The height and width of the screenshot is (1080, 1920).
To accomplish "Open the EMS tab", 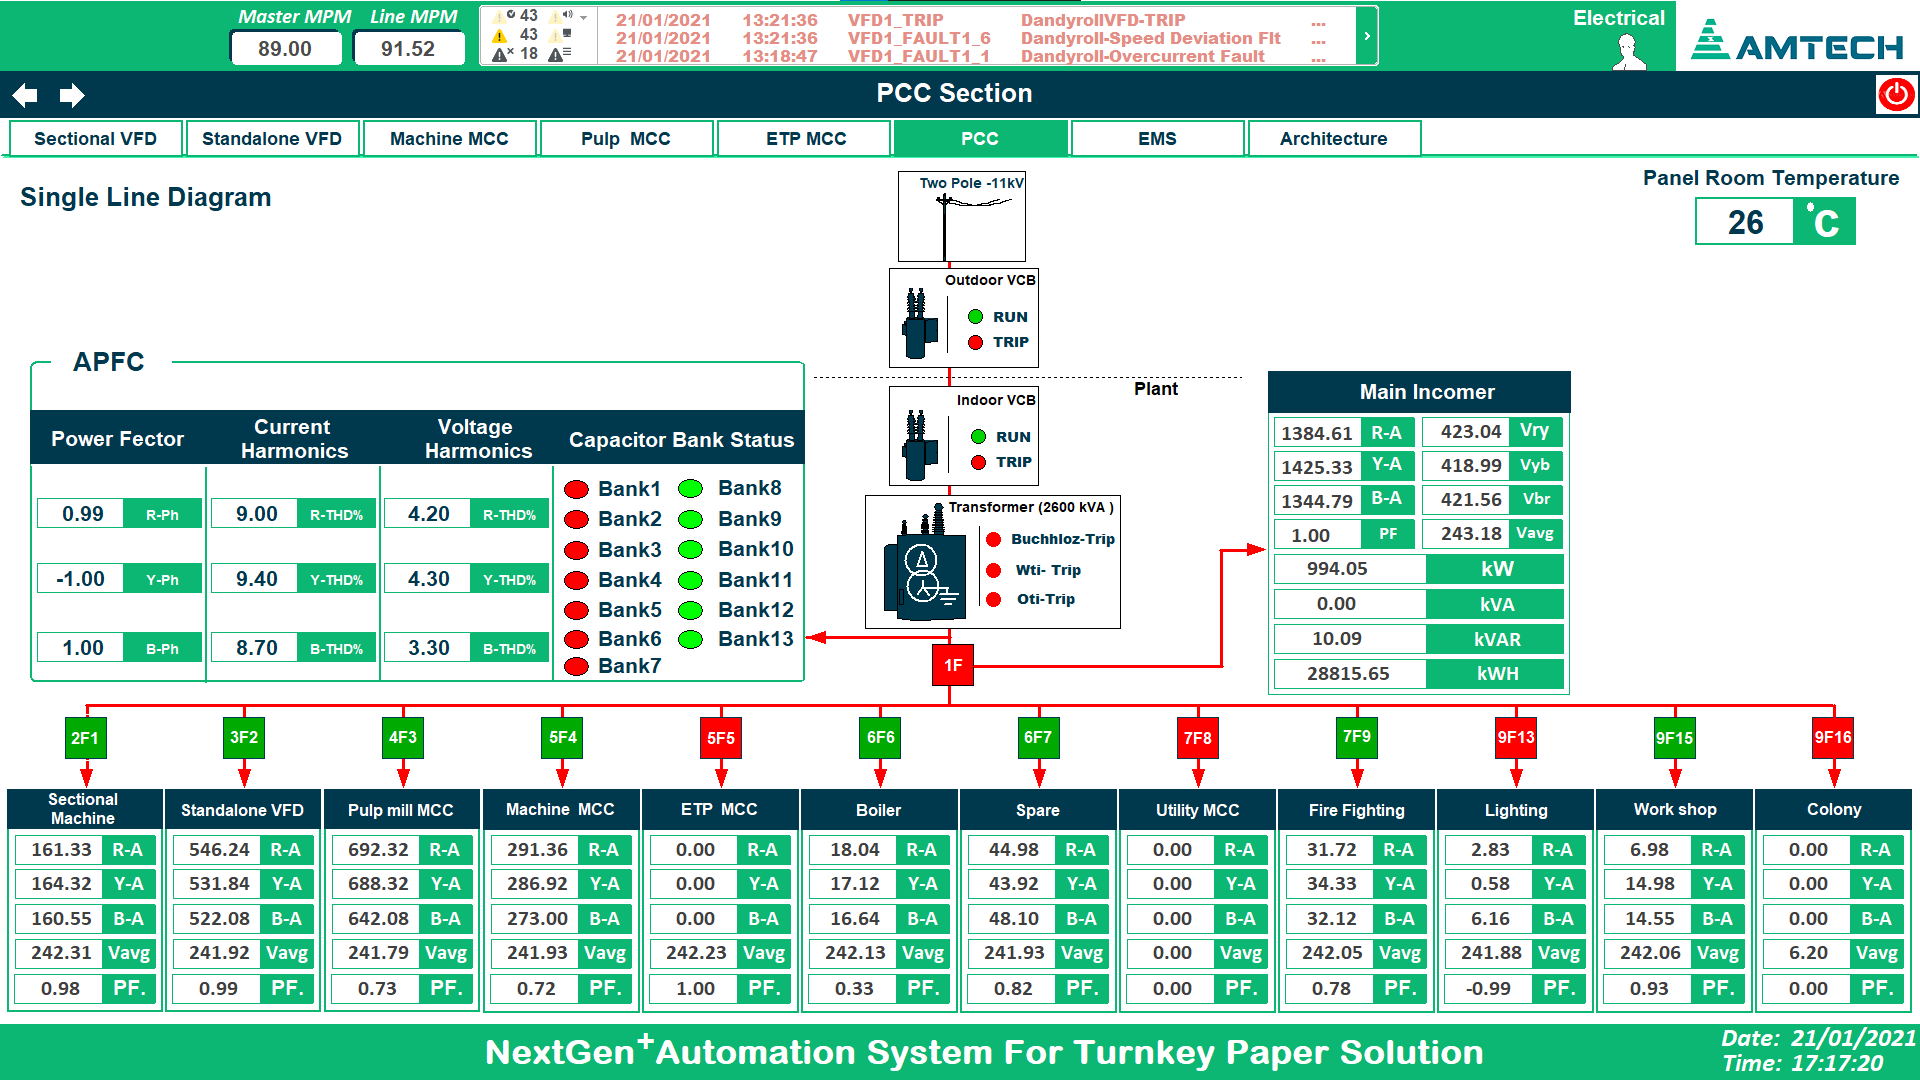I will pos(1157,139).
